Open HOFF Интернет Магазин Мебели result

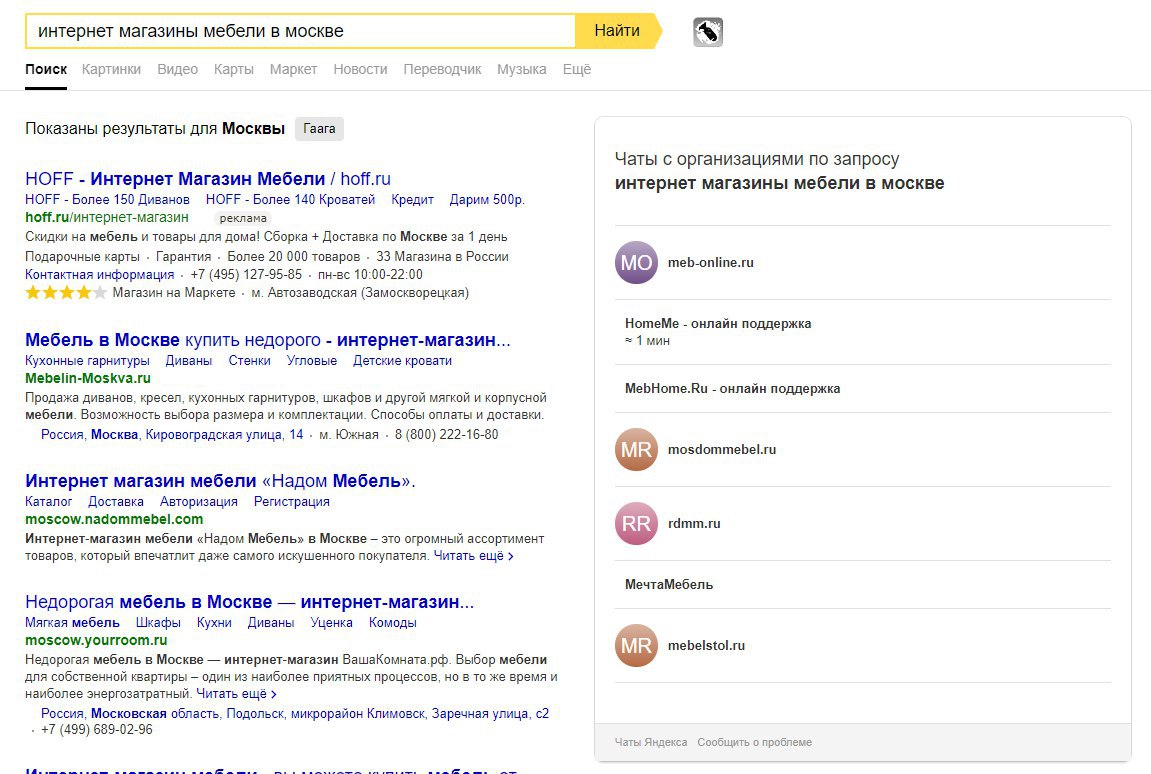click(x=208, y=178)
